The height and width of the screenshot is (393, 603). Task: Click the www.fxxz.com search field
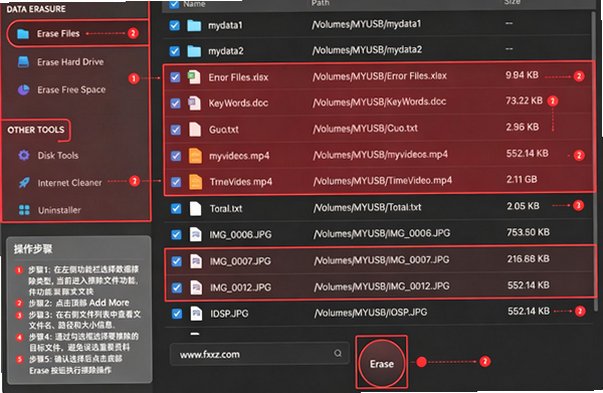tap(260, 354)
